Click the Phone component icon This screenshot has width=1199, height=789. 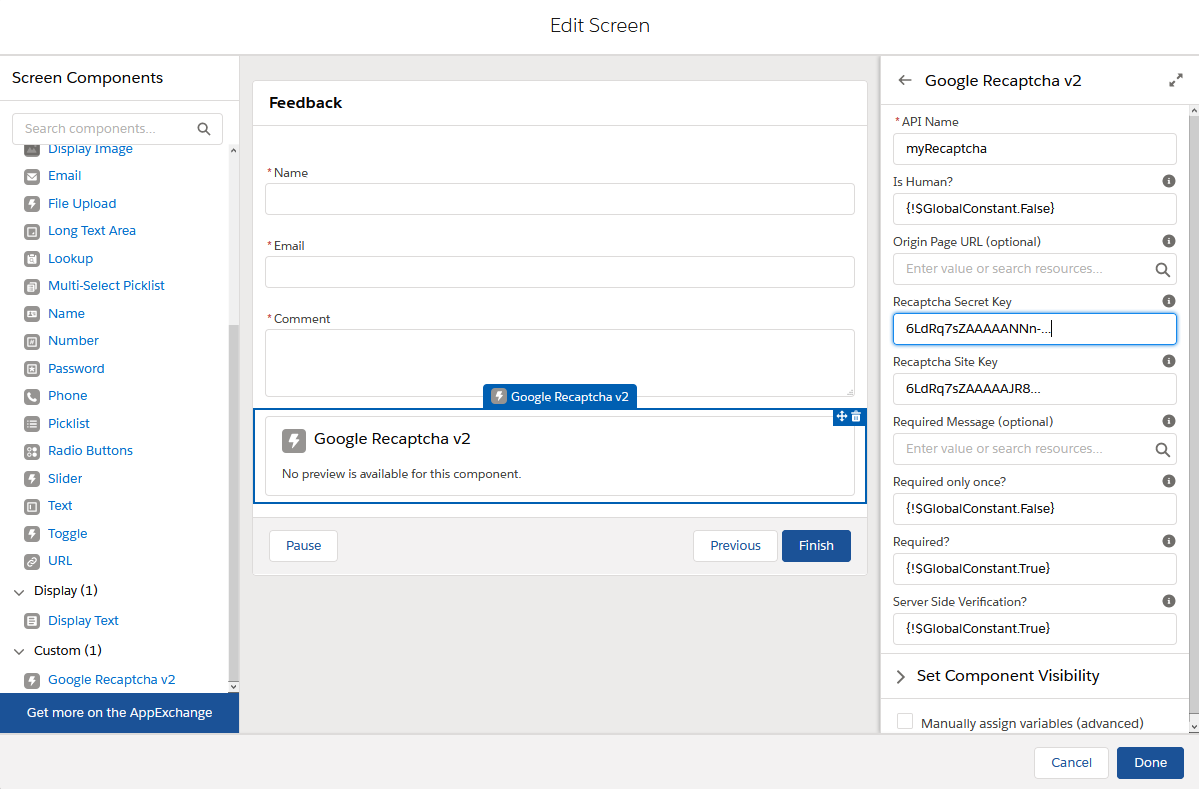click(32, 397)
